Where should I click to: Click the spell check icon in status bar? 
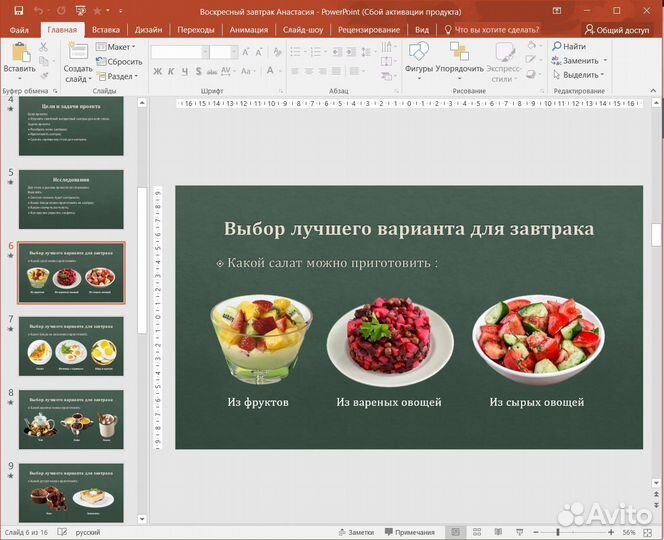pos(62,532)
